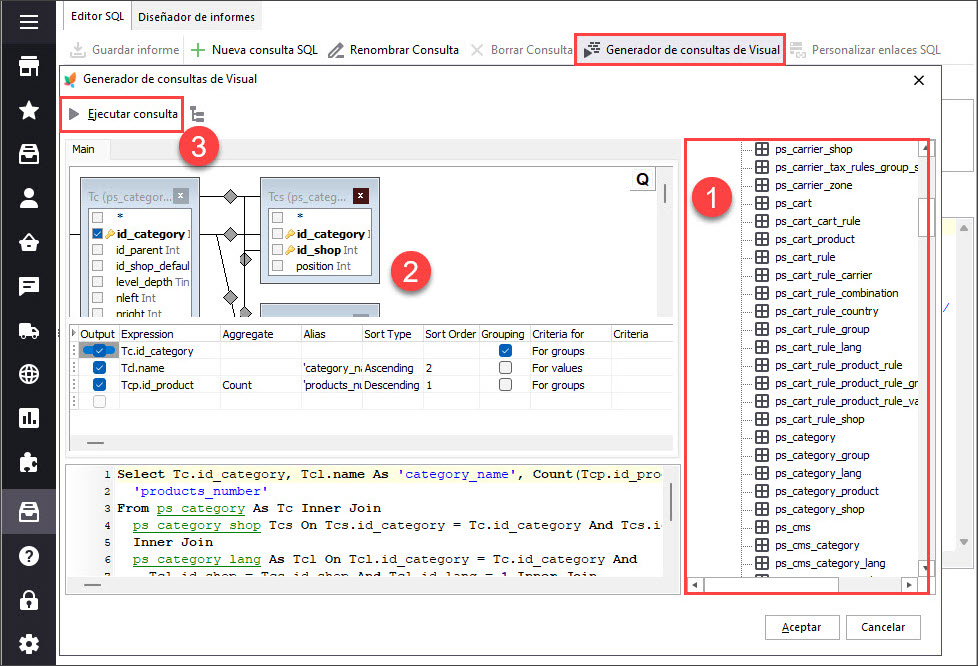
Task: Click Borrar Consulta in the toolbar
Action: (x=521, y=50)
